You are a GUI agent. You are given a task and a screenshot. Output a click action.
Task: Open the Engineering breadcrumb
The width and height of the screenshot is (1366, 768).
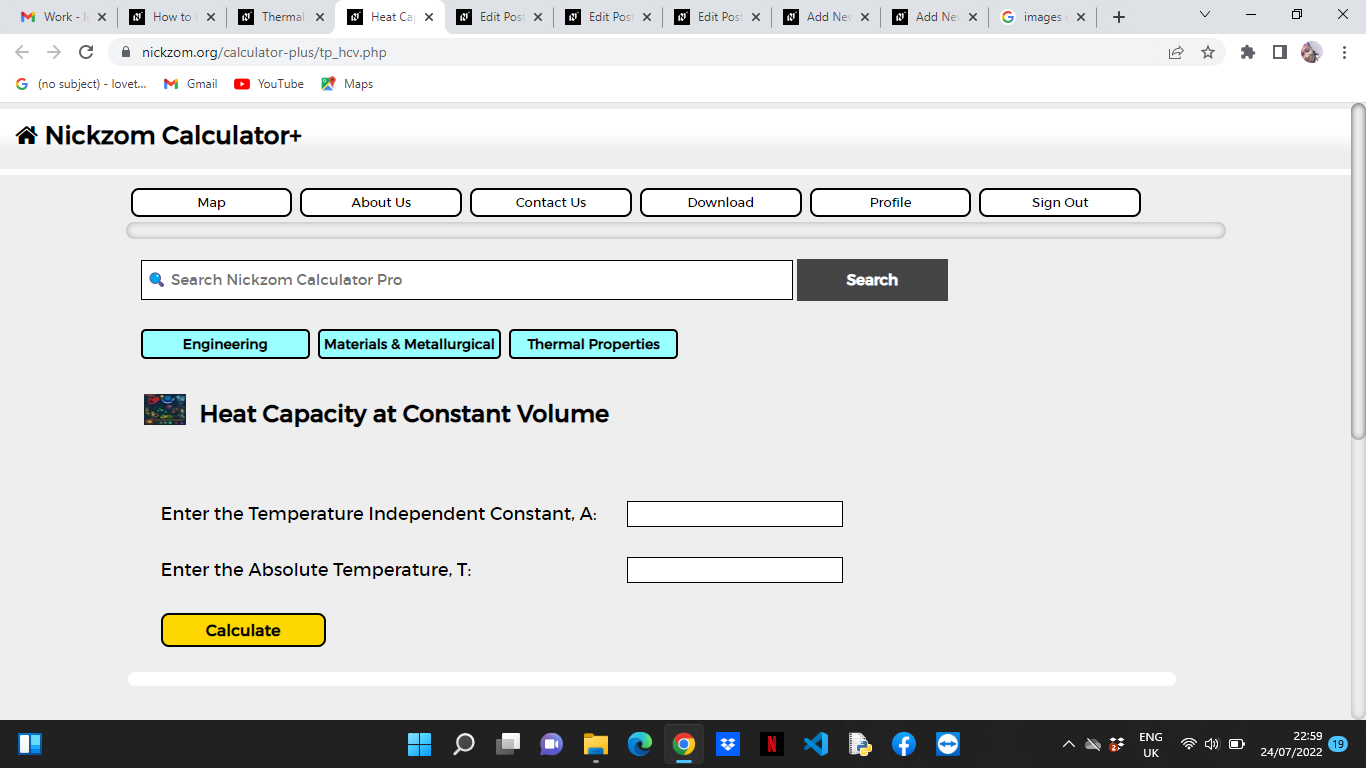(x=225, y=344)
